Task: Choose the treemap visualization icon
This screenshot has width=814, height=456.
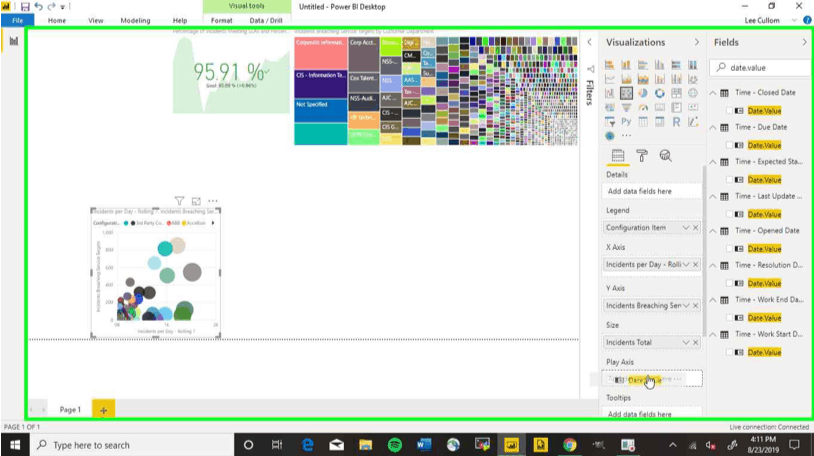Action: pos(676,93)
